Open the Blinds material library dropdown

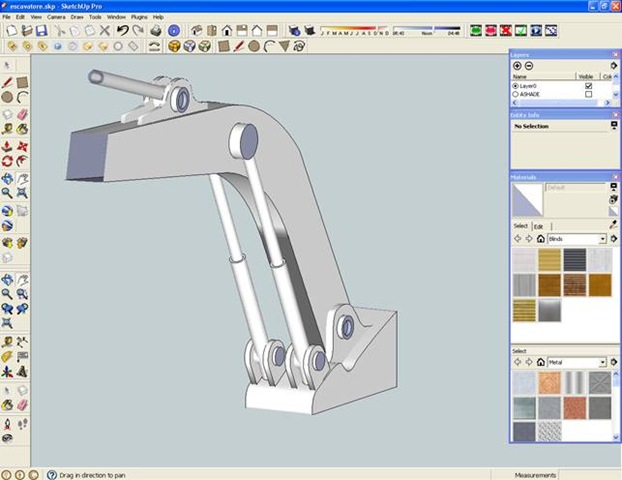(603, 239)
